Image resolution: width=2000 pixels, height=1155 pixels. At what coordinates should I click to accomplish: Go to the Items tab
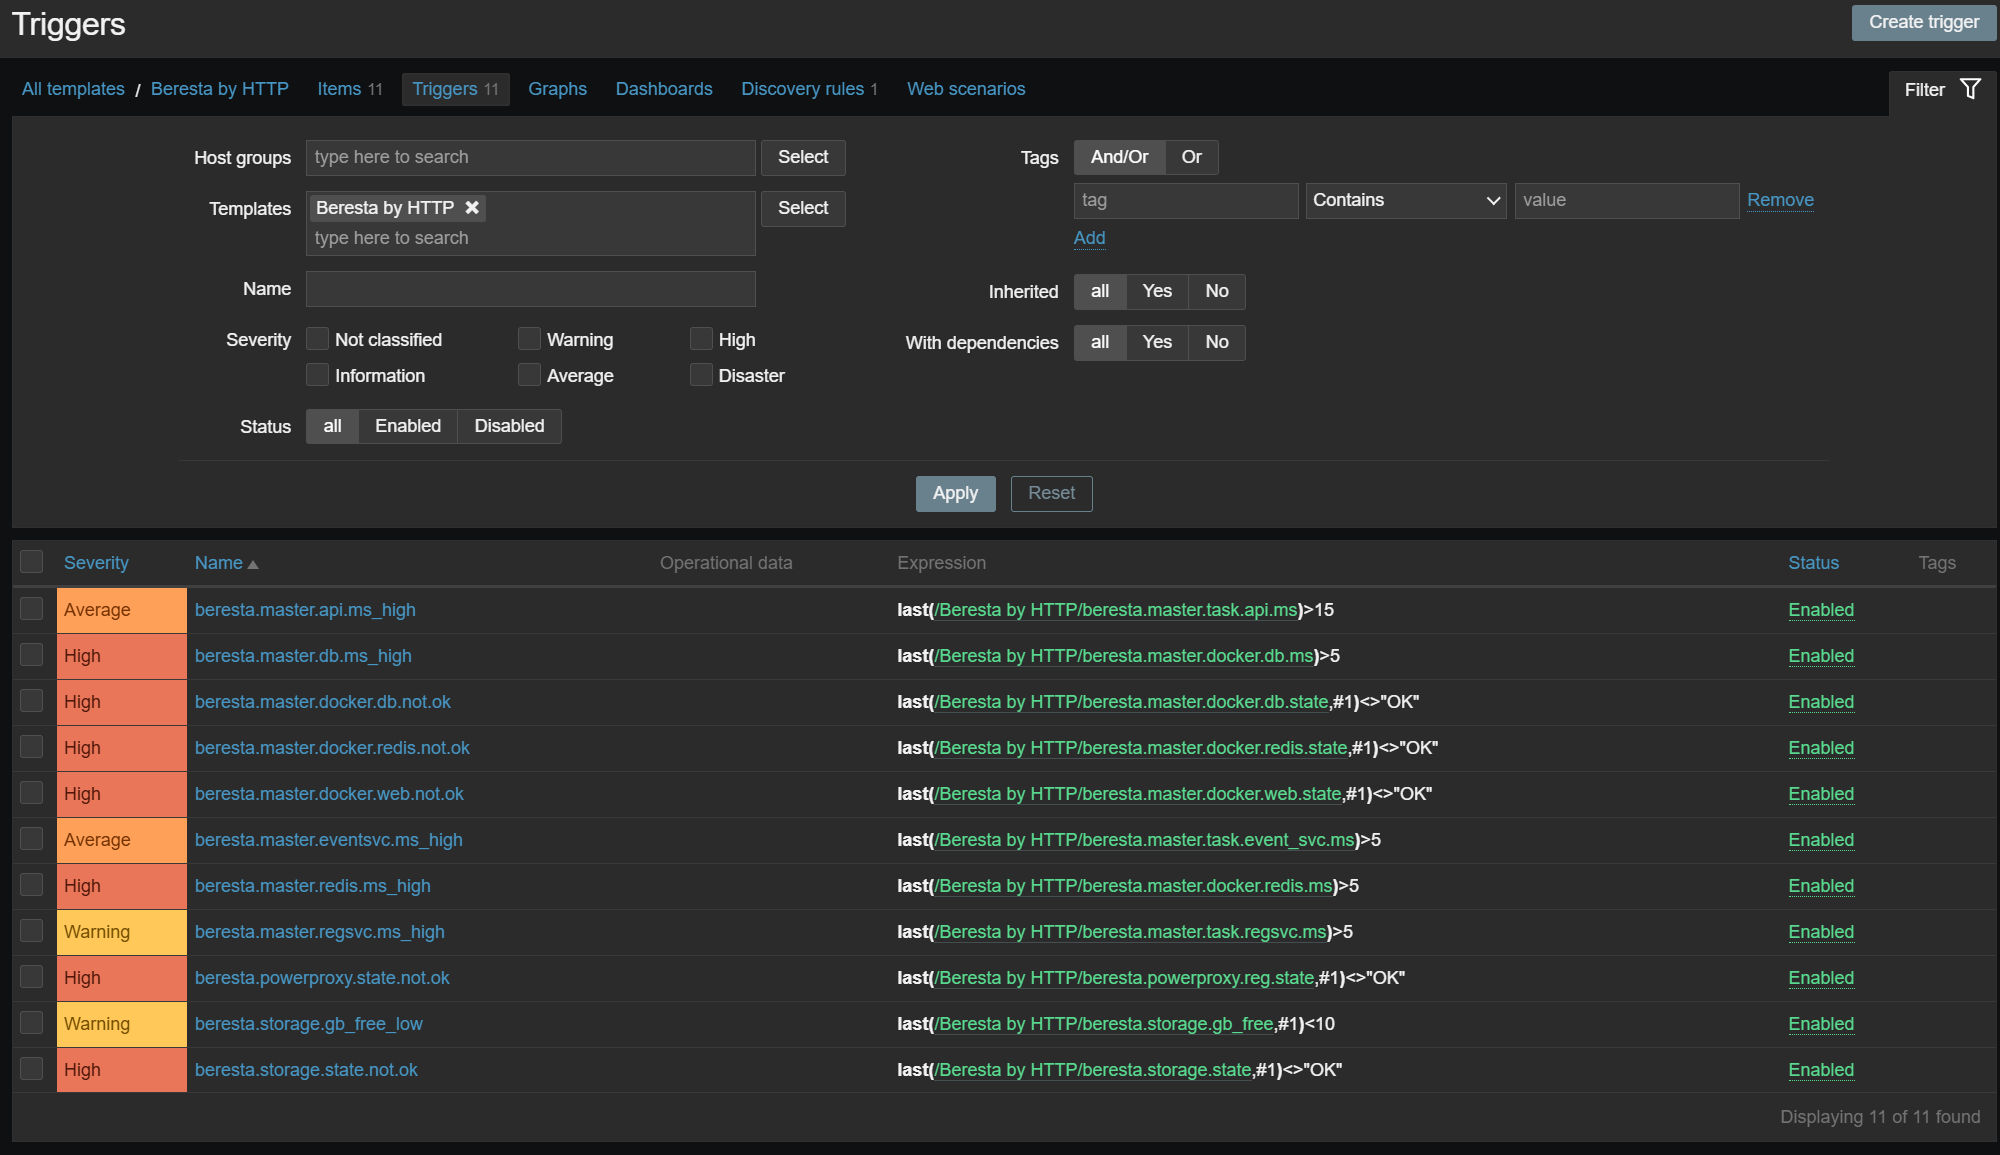click(339, 89)
